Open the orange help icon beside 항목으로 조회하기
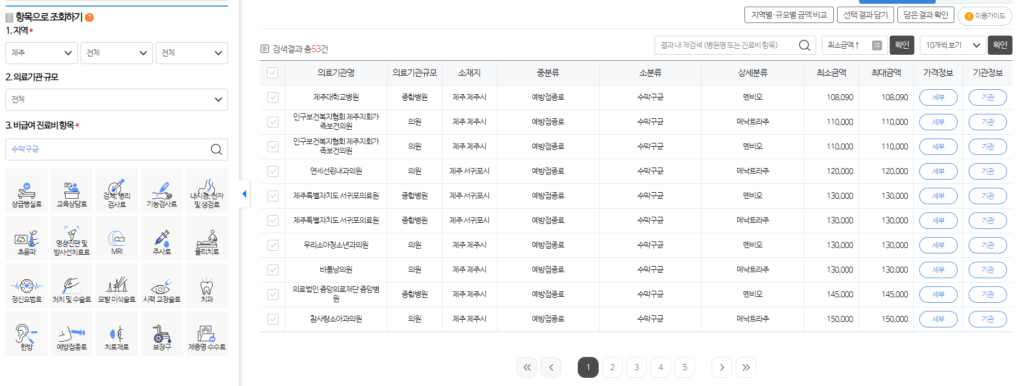Screen dimensions: 1024x386 click(x=89, y=18)
